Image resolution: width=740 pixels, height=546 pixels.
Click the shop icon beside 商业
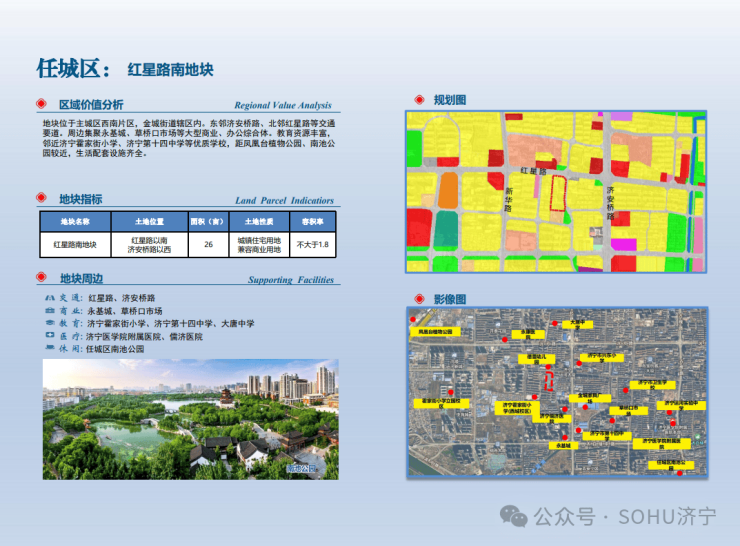[x=50, y=311]
